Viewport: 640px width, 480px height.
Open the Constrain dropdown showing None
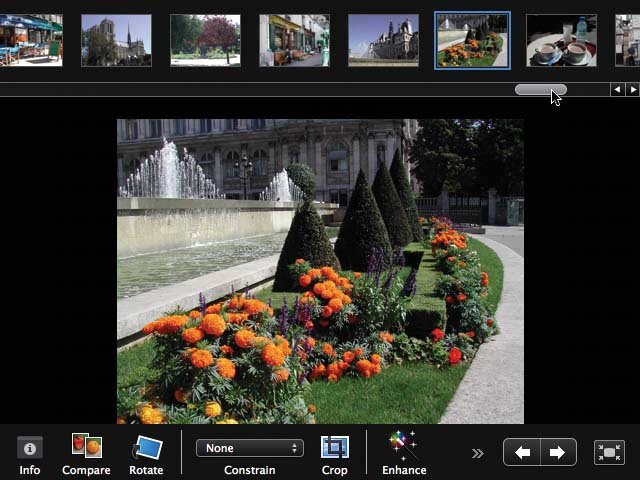249,448
